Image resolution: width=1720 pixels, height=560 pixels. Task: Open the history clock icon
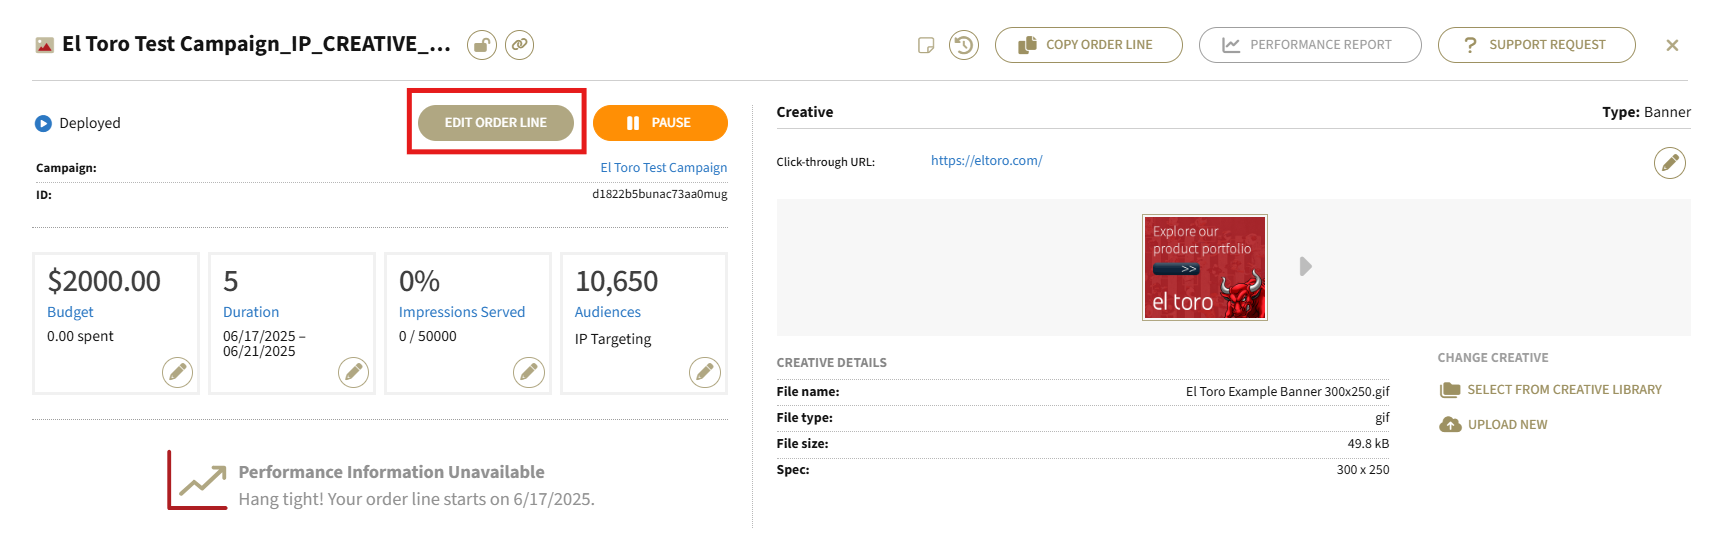[x=964, y=45]
